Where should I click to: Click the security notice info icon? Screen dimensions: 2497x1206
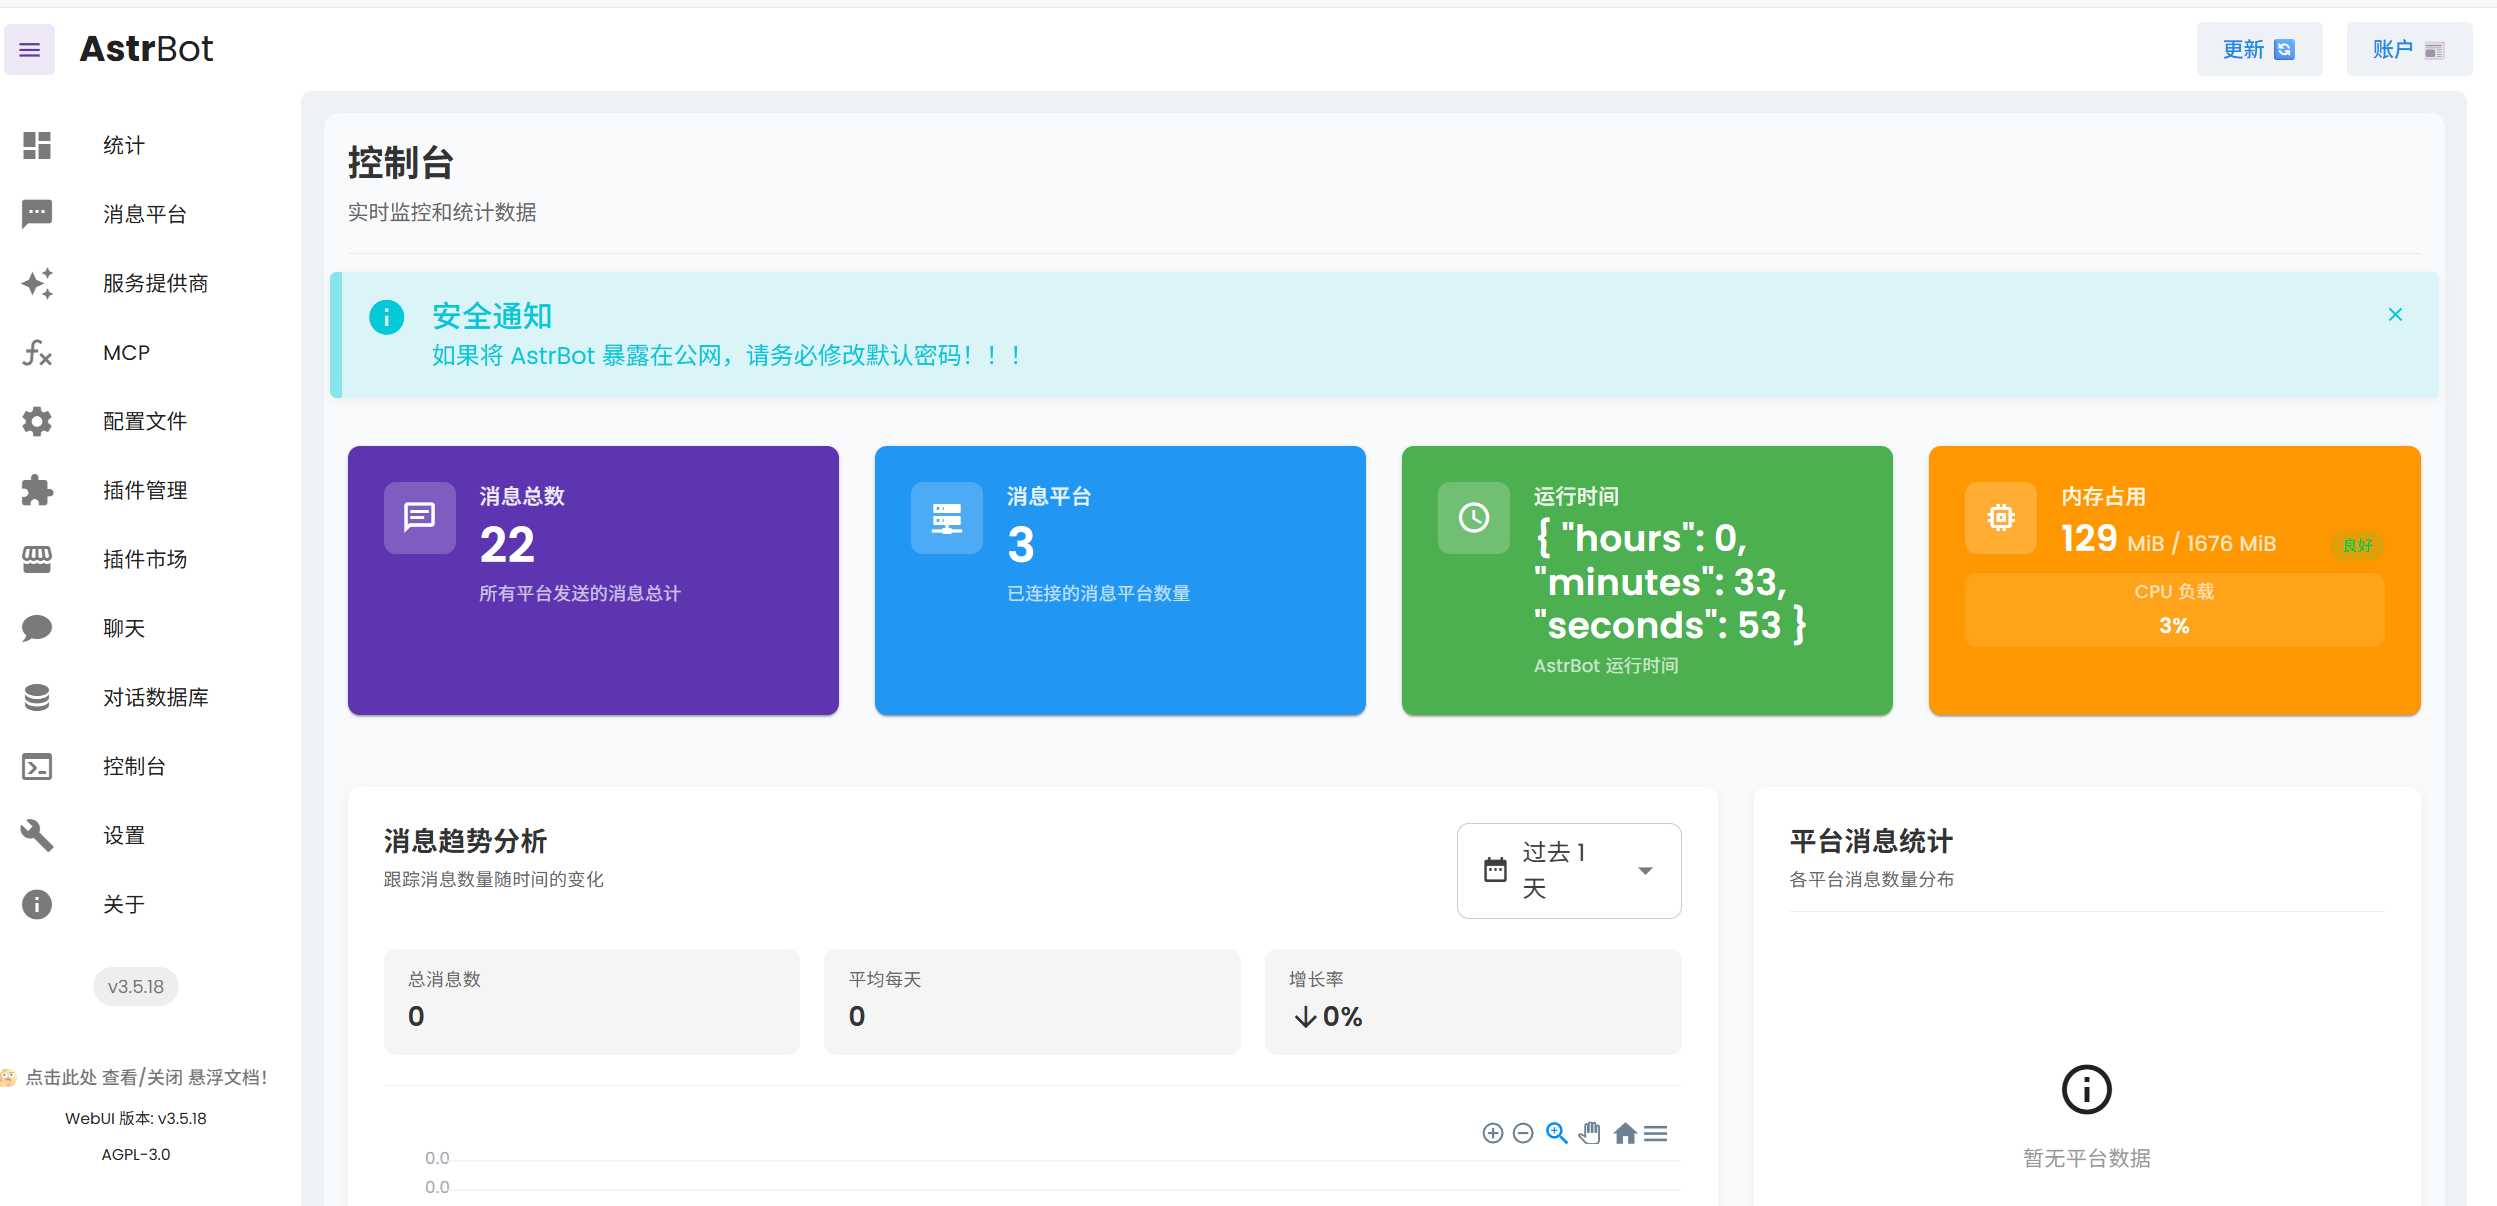[387, 317]
